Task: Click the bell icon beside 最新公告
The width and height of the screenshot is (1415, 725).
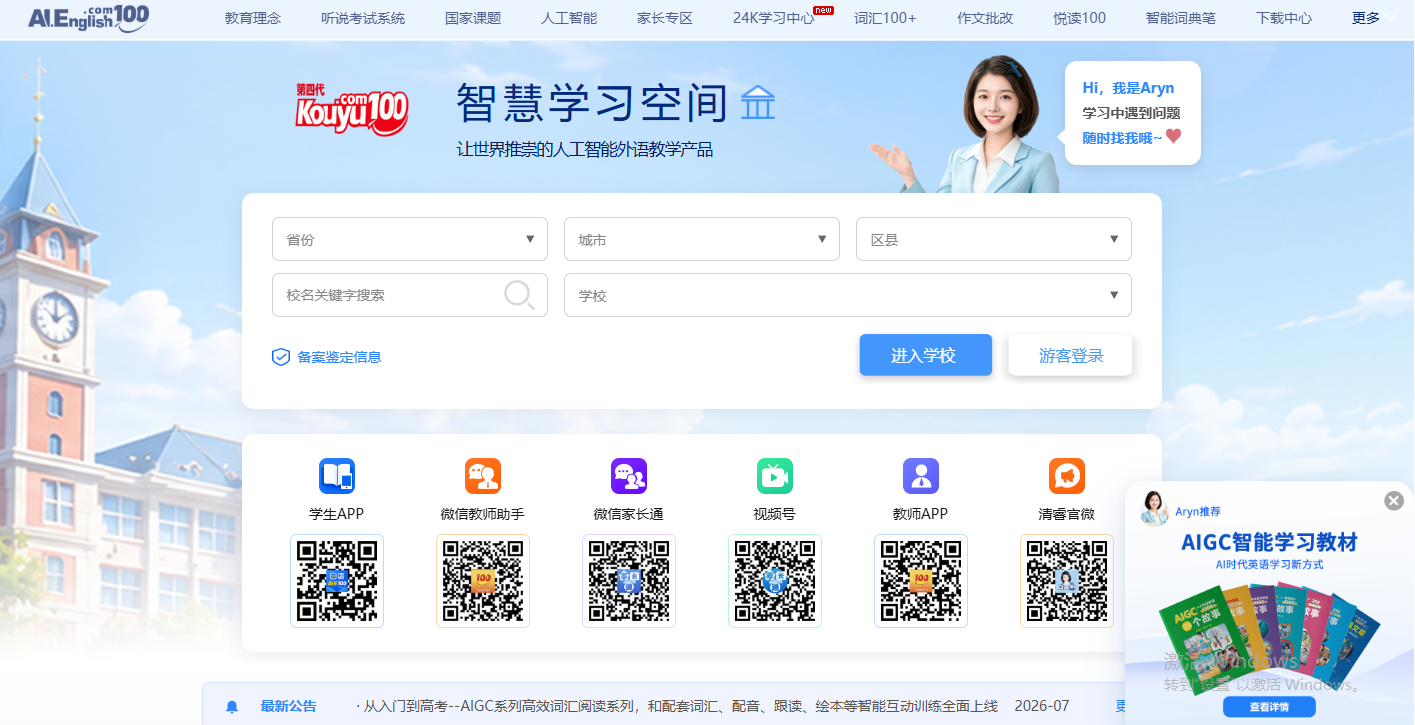Action: (x=232, y=707)
